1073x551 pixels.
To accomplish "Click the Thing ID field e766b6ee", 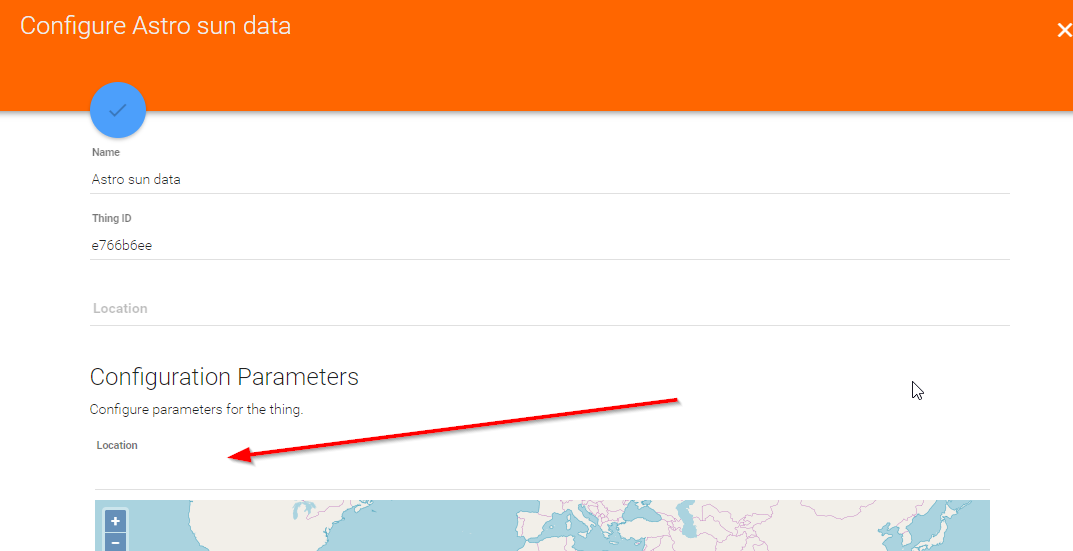I will [x=549, y=246].
